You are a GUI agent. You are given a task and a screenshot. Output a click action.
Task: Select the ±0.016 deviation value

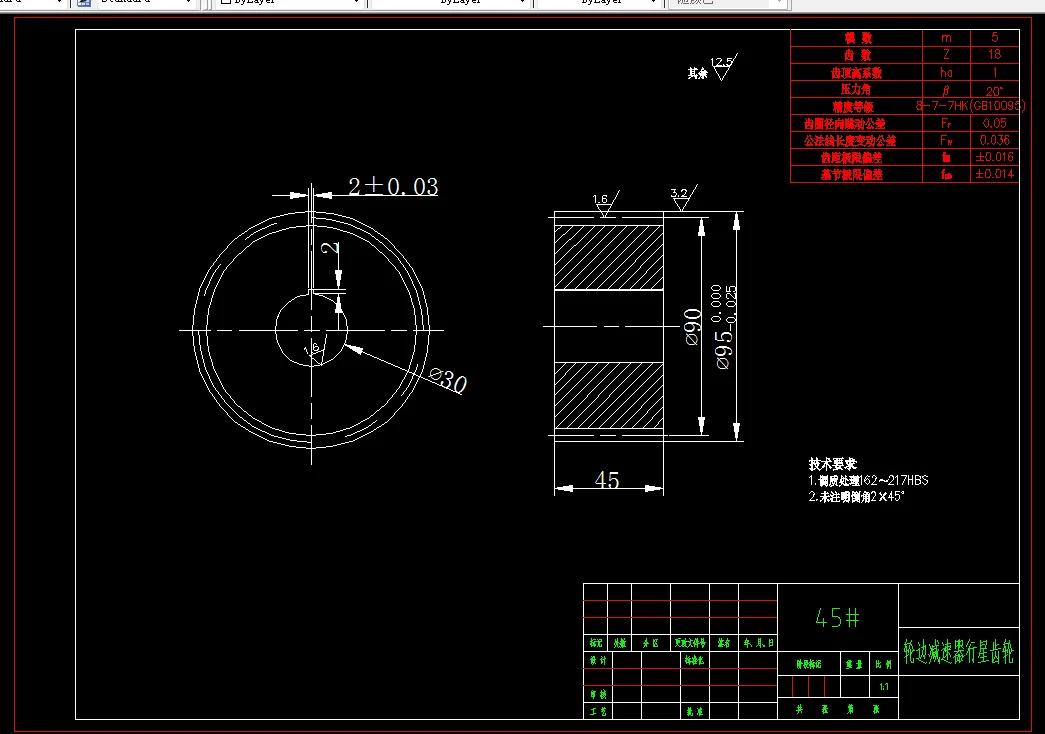994,157
